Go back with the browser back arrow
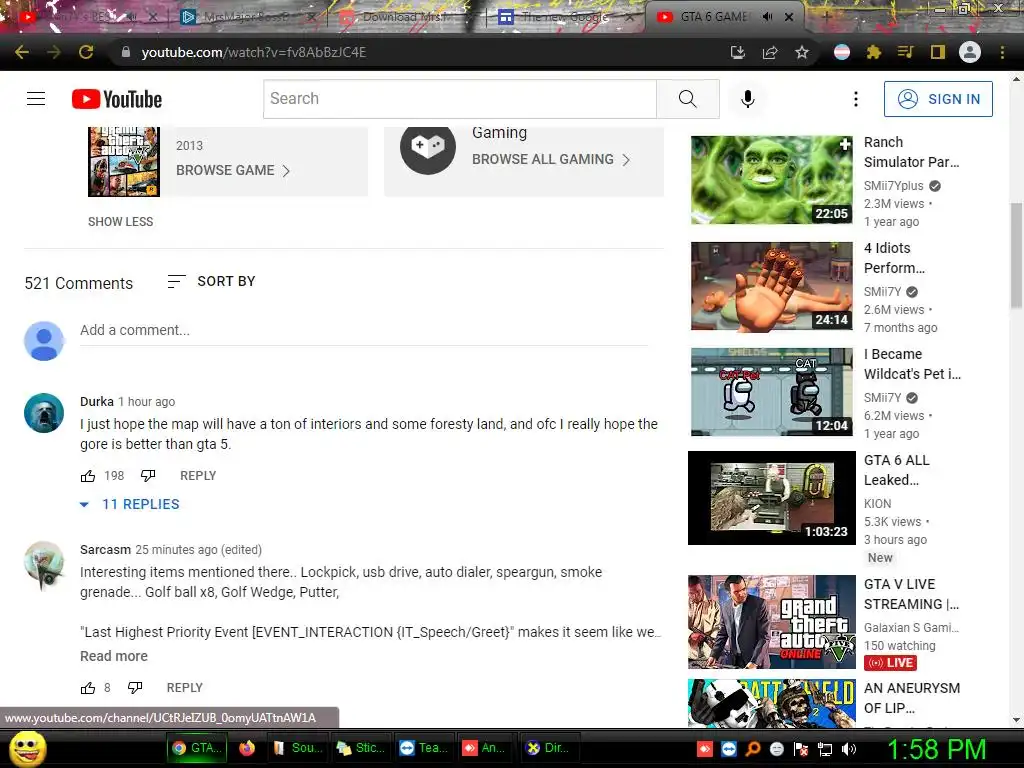Viewport: 1024px width, 768px height. (x=22, y=52)
